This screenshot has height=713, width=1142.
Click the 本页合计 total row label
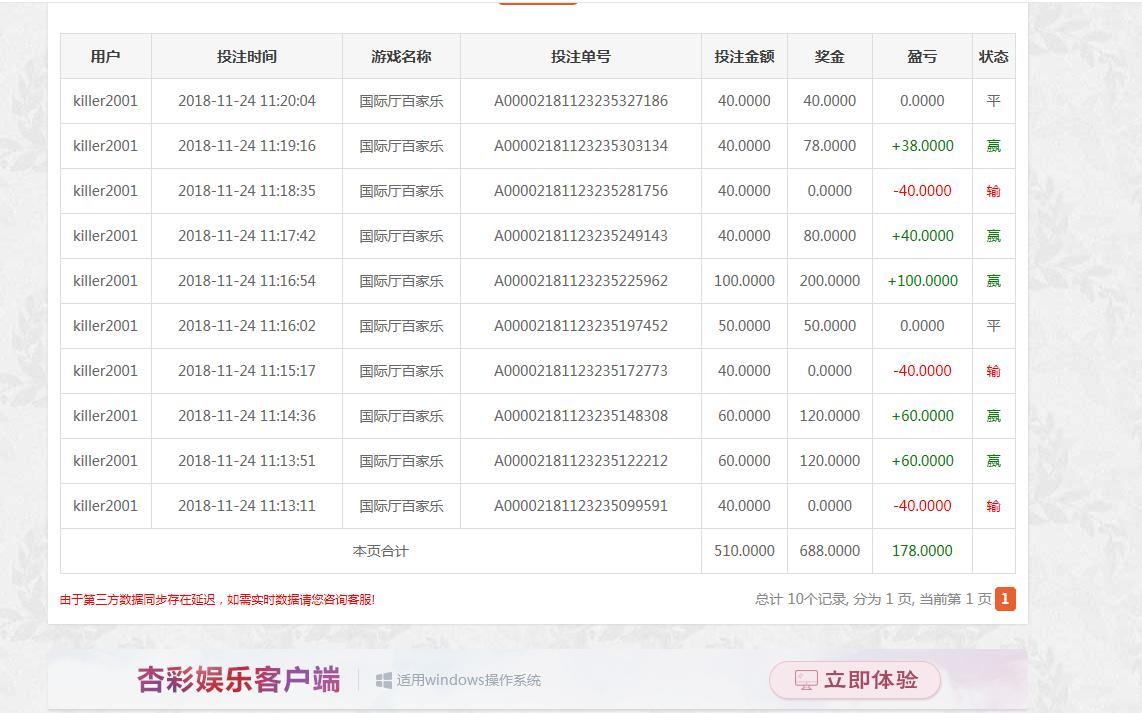[x=380, y=551]
